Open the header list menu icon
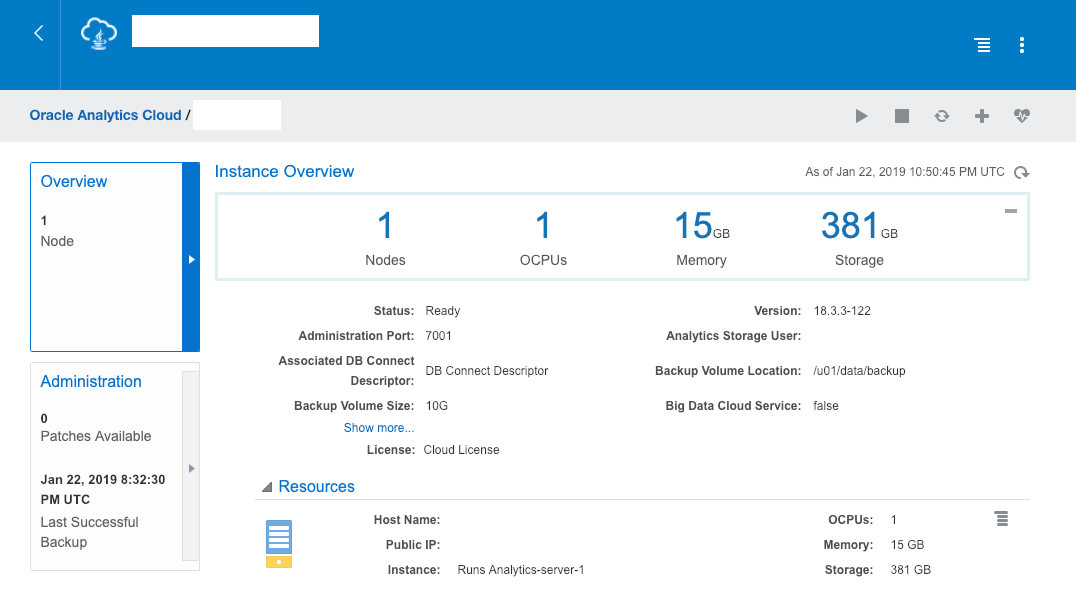 click(x=983, y=45)
